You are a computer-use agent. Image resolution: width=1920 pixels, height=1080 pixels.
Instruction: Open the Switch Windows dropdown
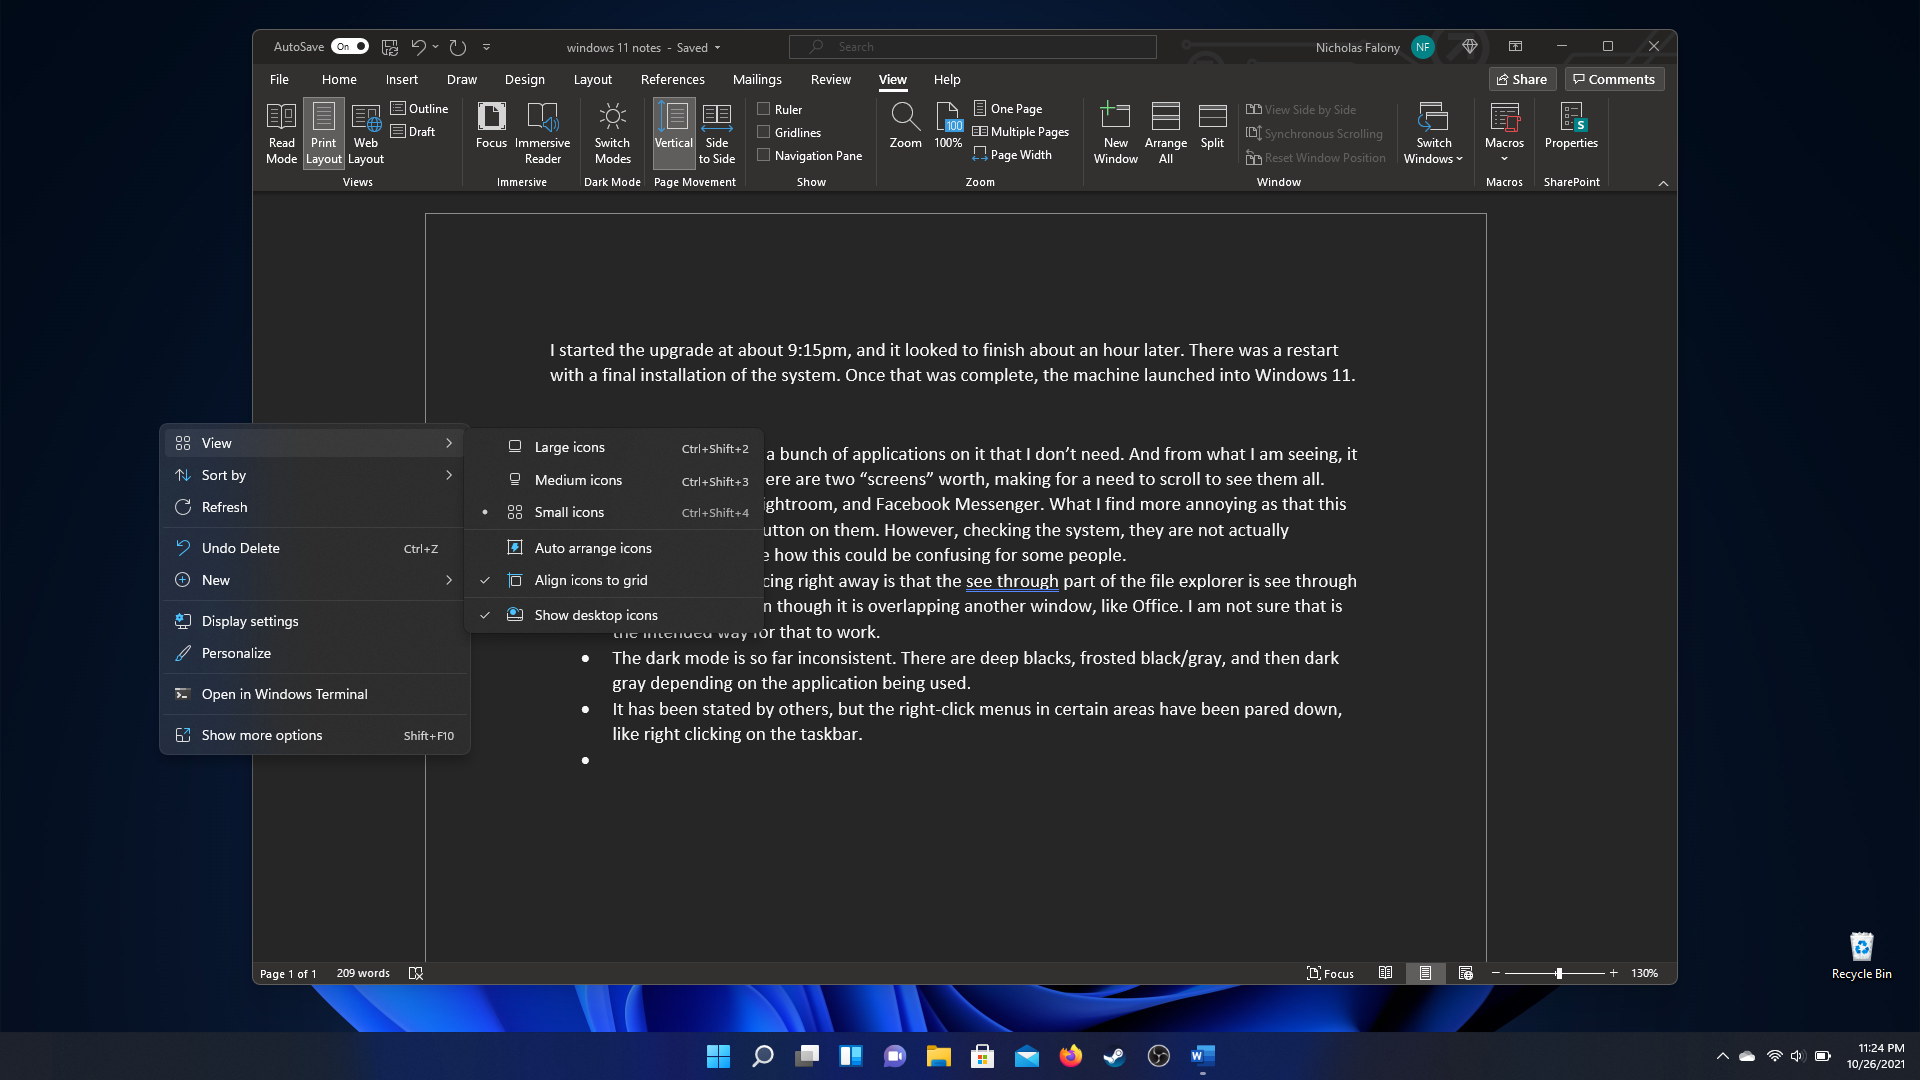tap(1433, 133)
